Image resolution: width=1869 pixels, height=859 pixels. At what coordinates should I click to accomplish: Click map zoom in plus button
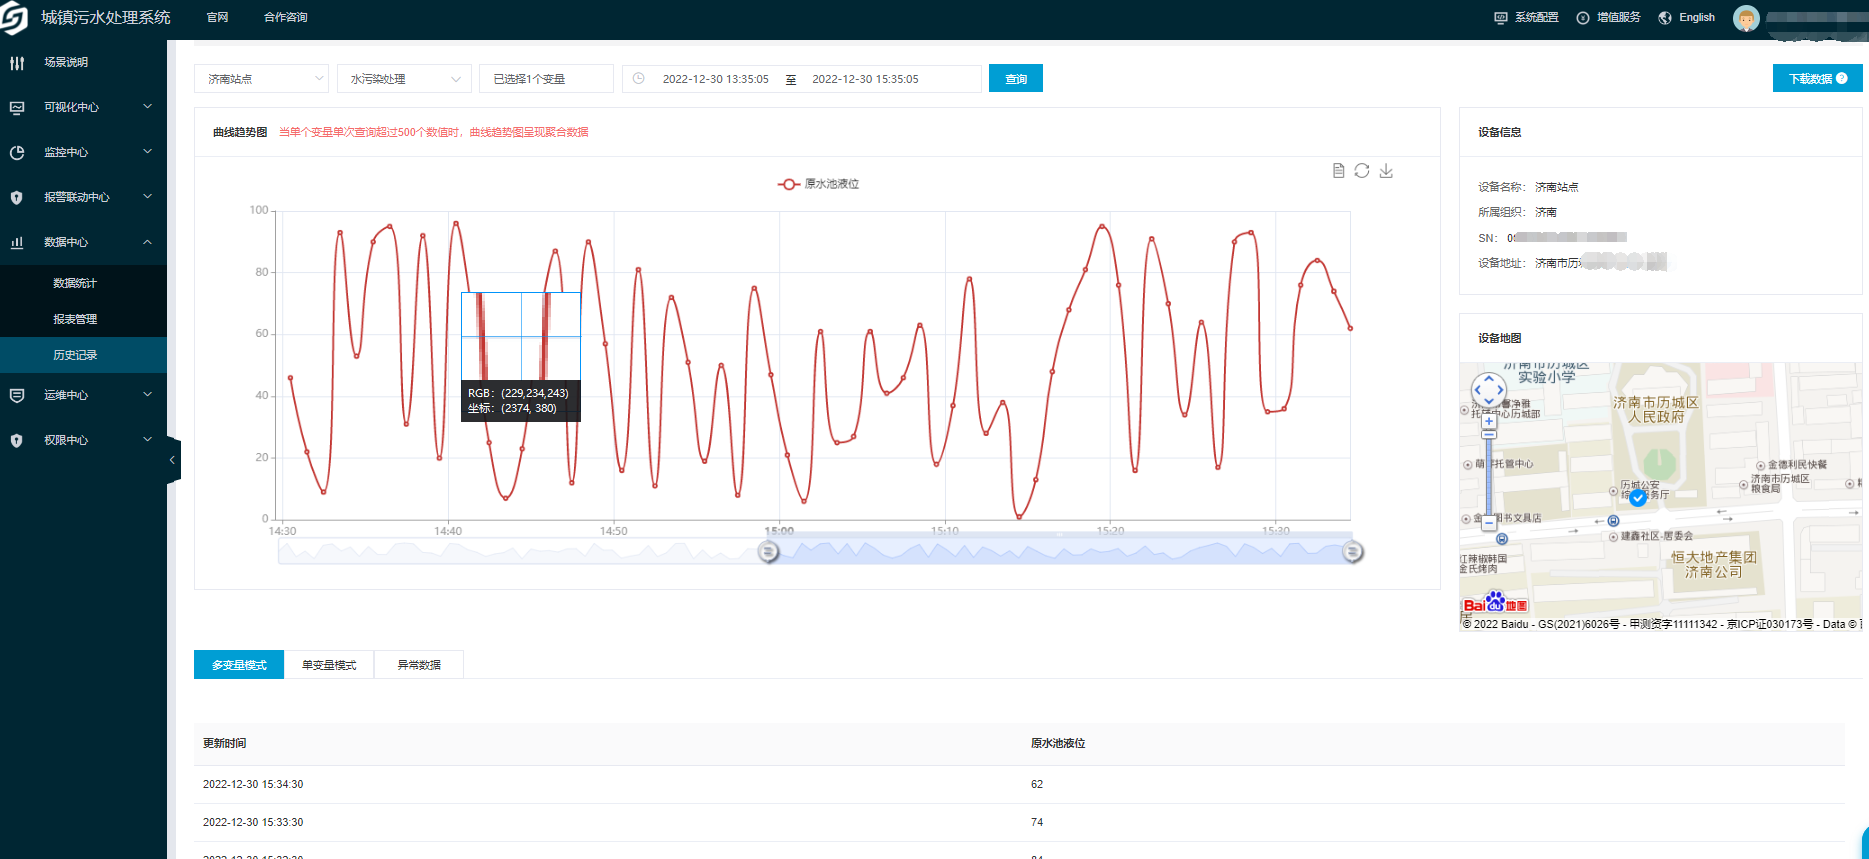coord(1489,421)
